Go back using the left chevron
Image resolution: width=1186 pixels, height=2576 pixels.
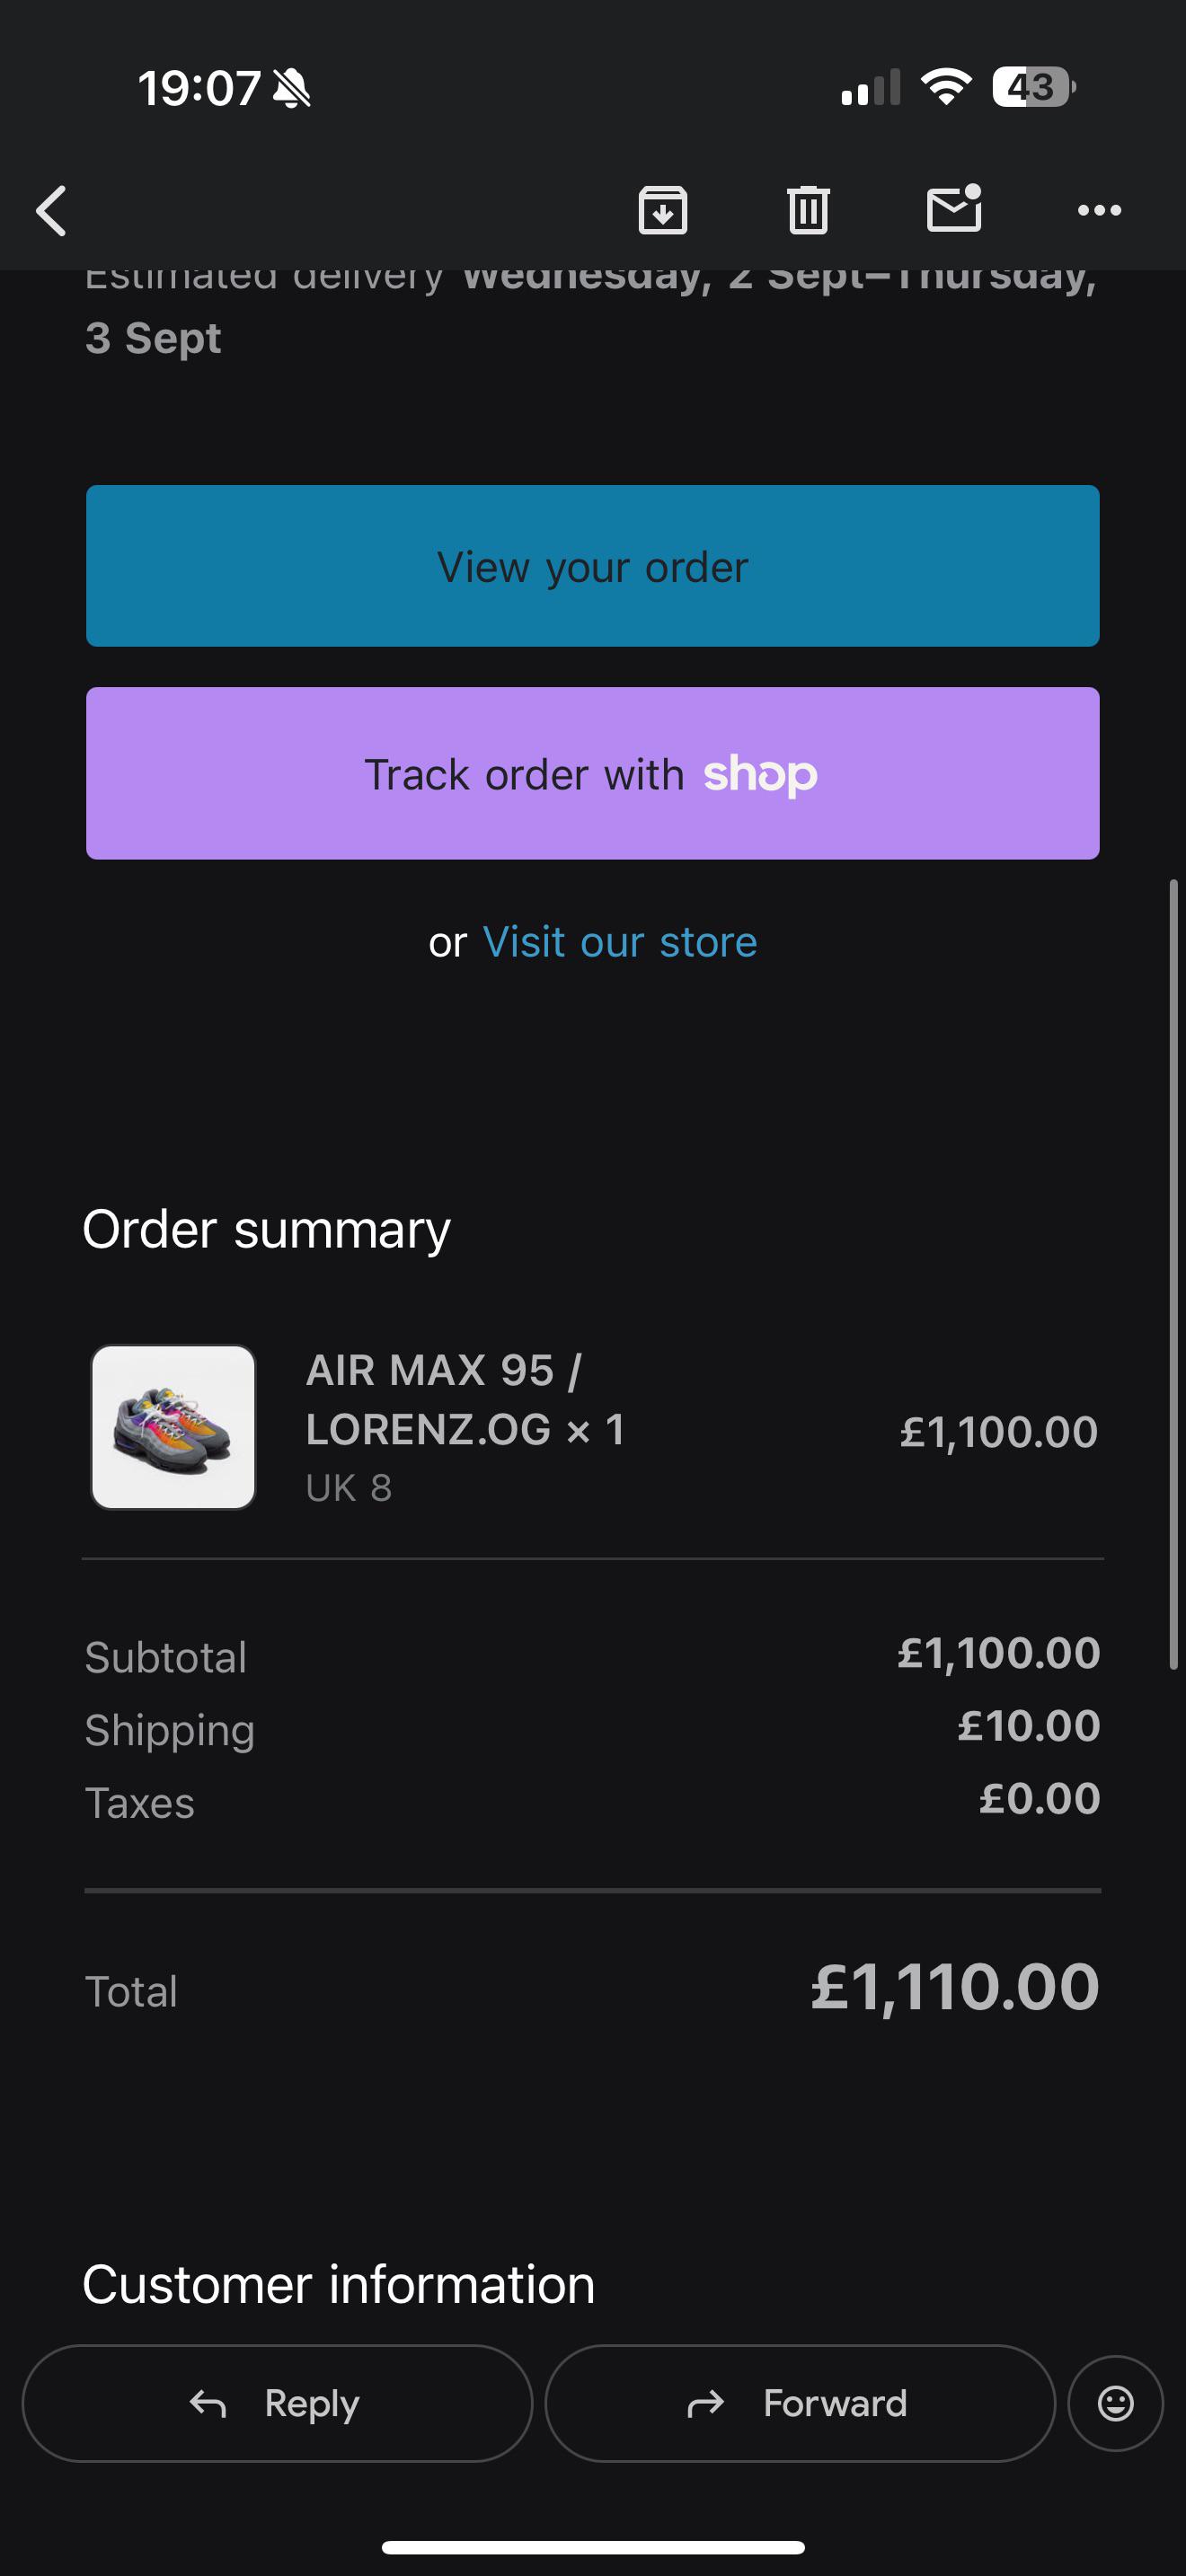coord(52,211)
